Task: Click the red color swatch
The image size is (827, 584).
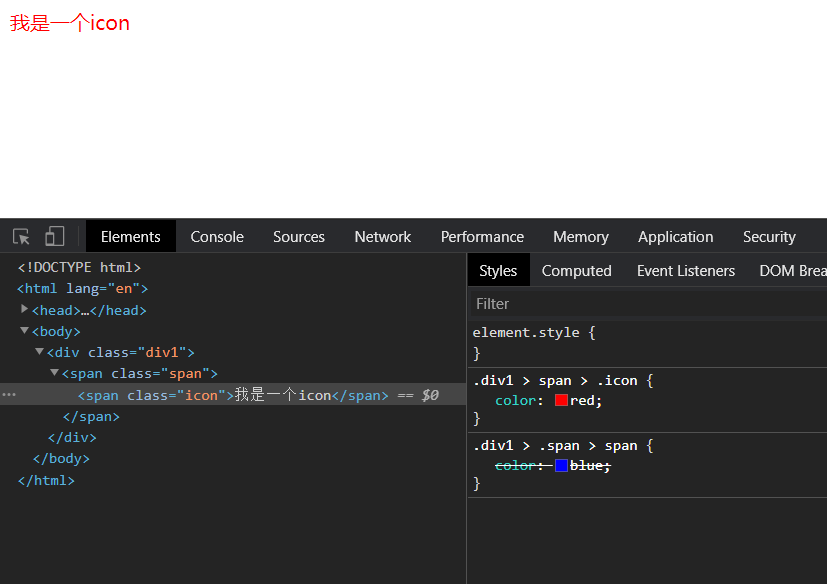Action: (561, 400)
